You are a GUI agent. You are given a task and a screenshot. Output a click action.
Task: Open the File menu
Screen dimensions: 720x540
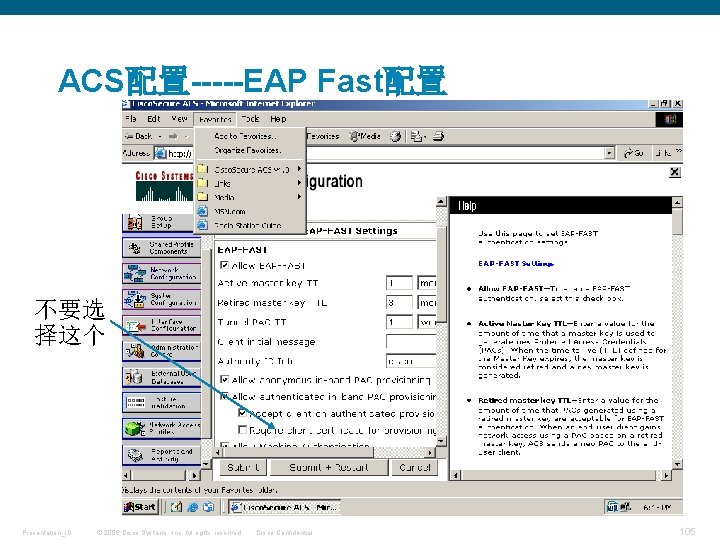tap(131, 118)
